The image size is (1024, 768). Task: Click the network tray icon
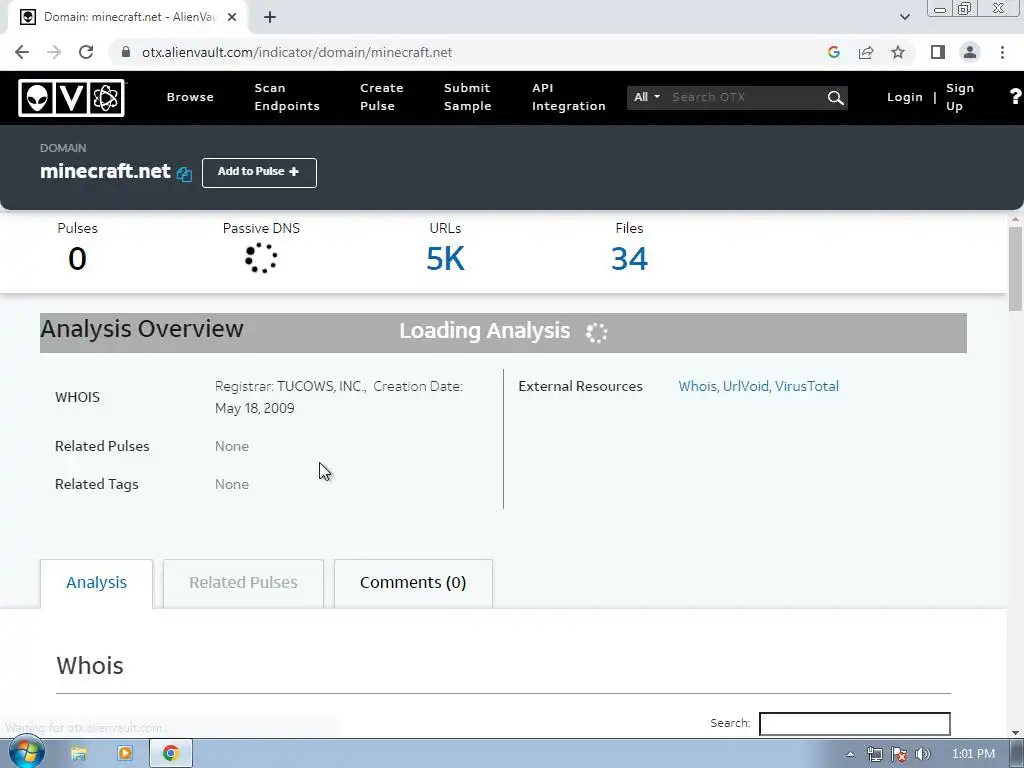pos(874,754)
